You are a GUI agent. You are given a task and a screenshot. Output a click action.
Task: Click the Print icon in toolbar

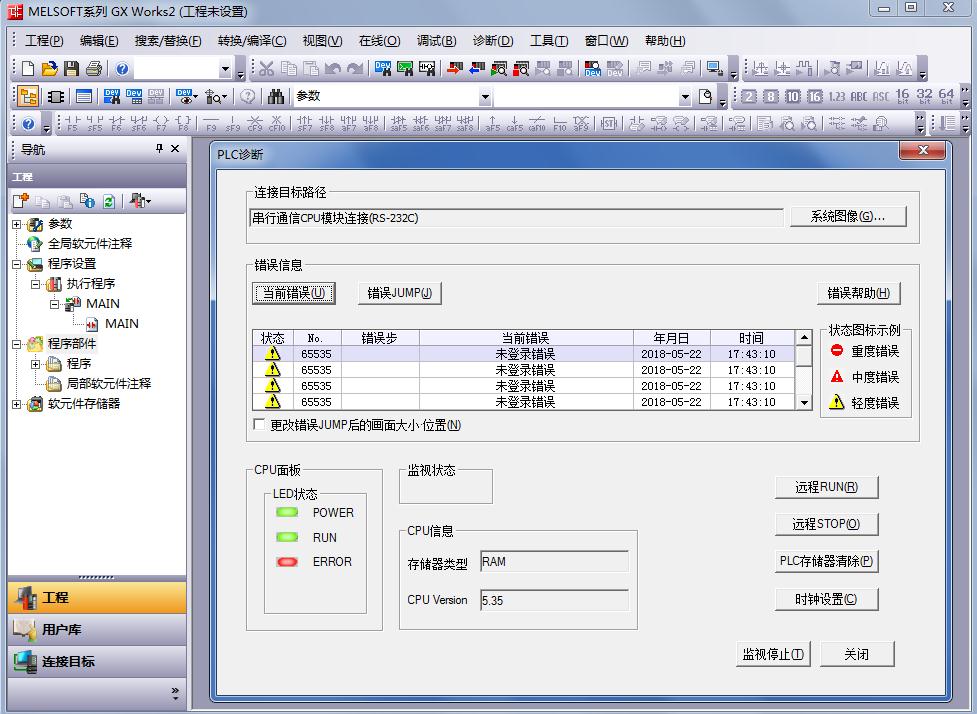pos(93,69)
